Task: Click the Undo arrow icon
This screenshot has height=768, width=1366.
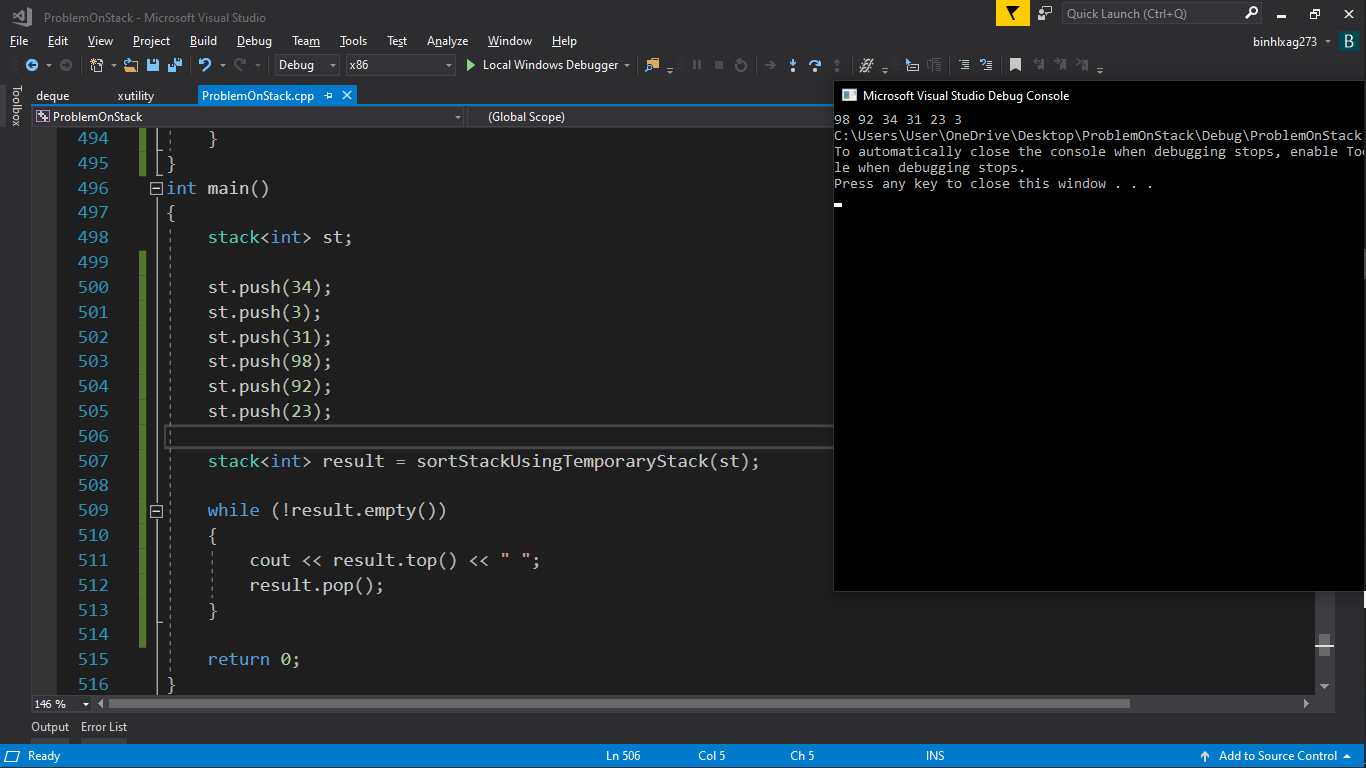Action: (204, 65)
